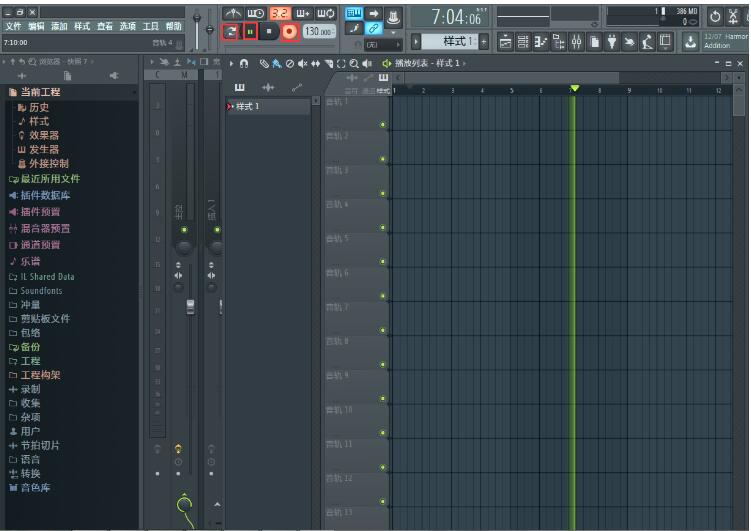Screen dimensions: 751x531
Task: Click the download/content library icon
Action: pos(690,42)
